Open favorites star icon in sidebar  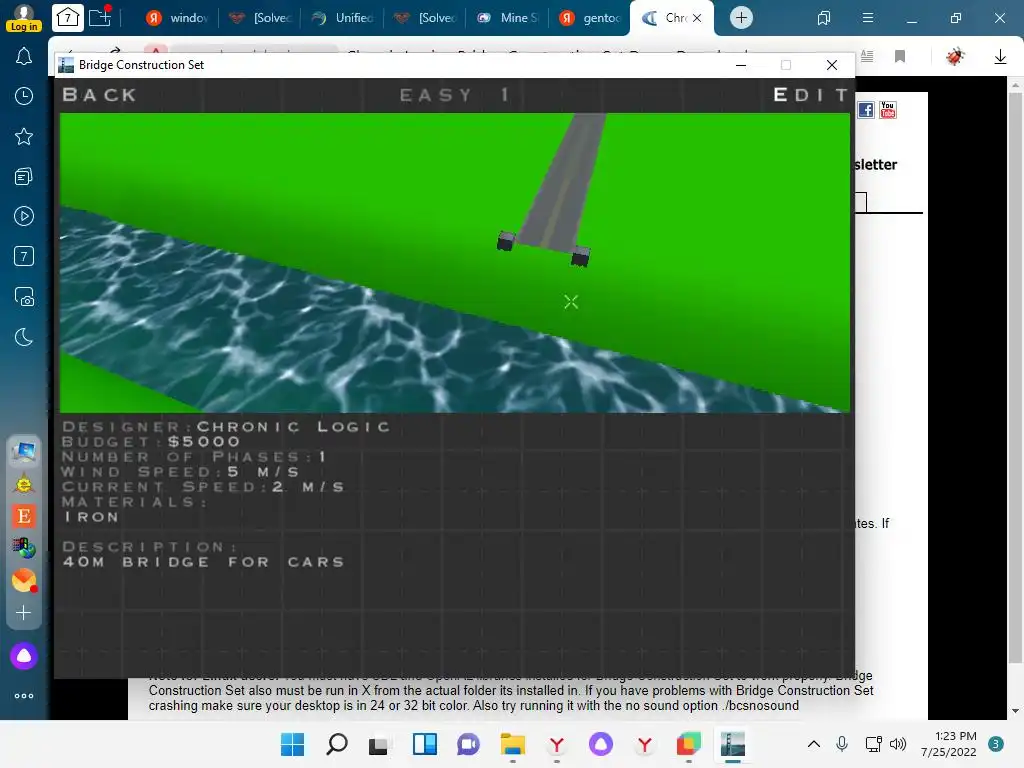click(24, 136)
